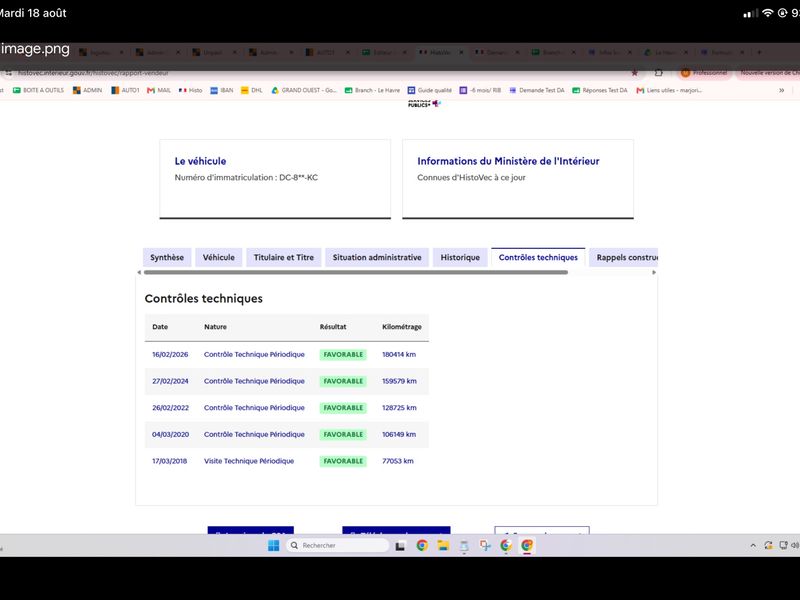Click the Kilométrage column header
Viewport: 800px width, 600px height.
tap(402, 327)
